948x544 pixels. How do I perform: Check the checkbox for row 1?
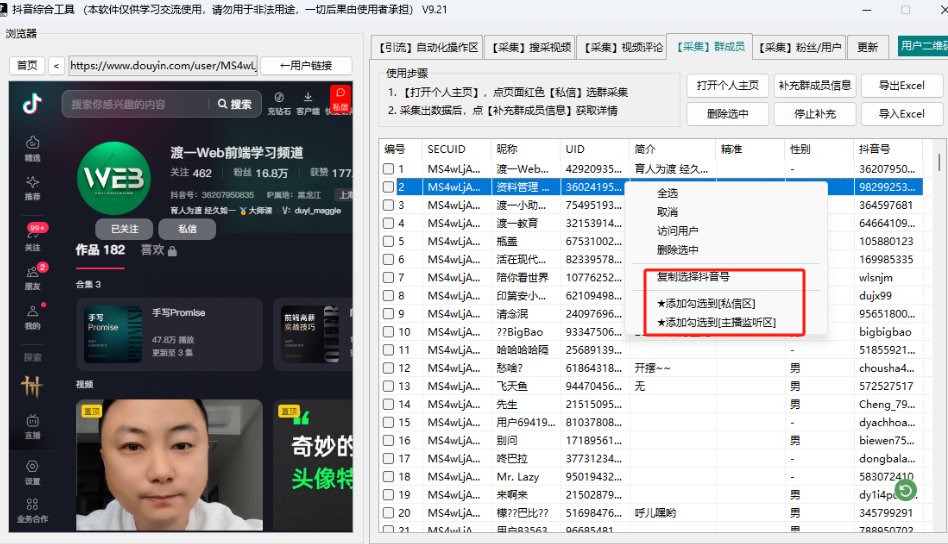389,169
